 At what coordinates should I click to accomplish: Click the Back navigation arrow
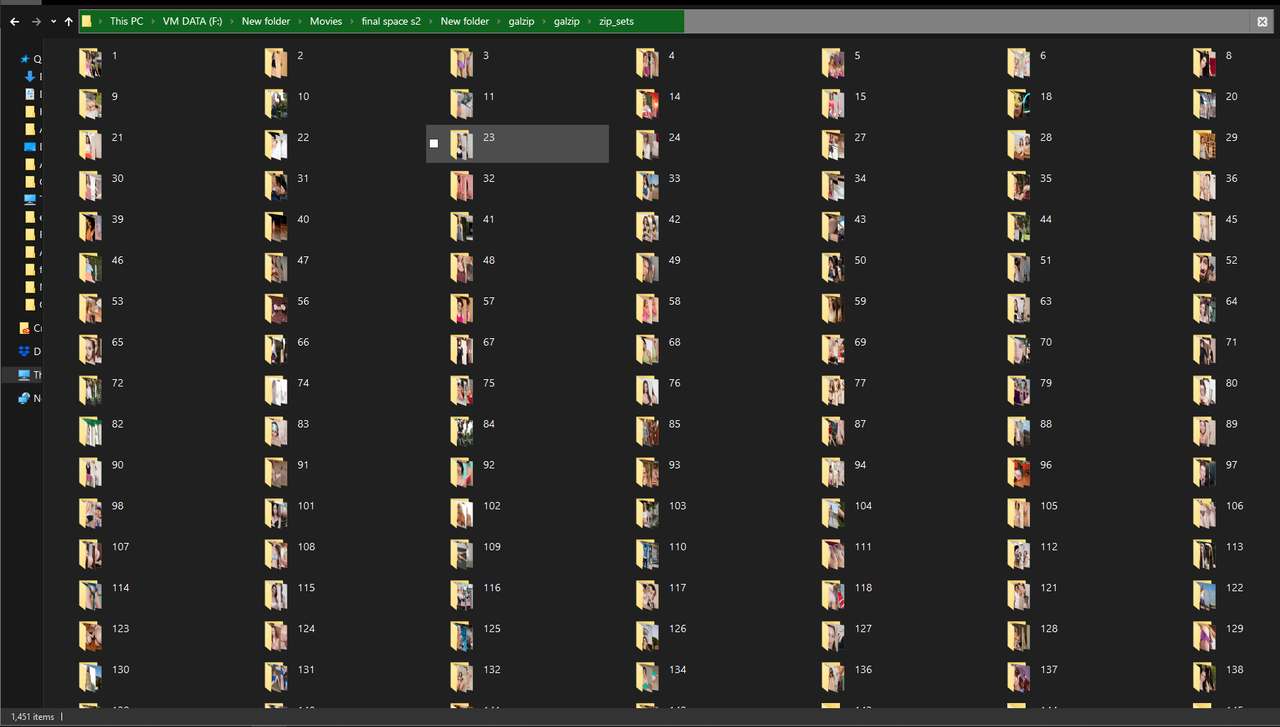pos(14,21)
